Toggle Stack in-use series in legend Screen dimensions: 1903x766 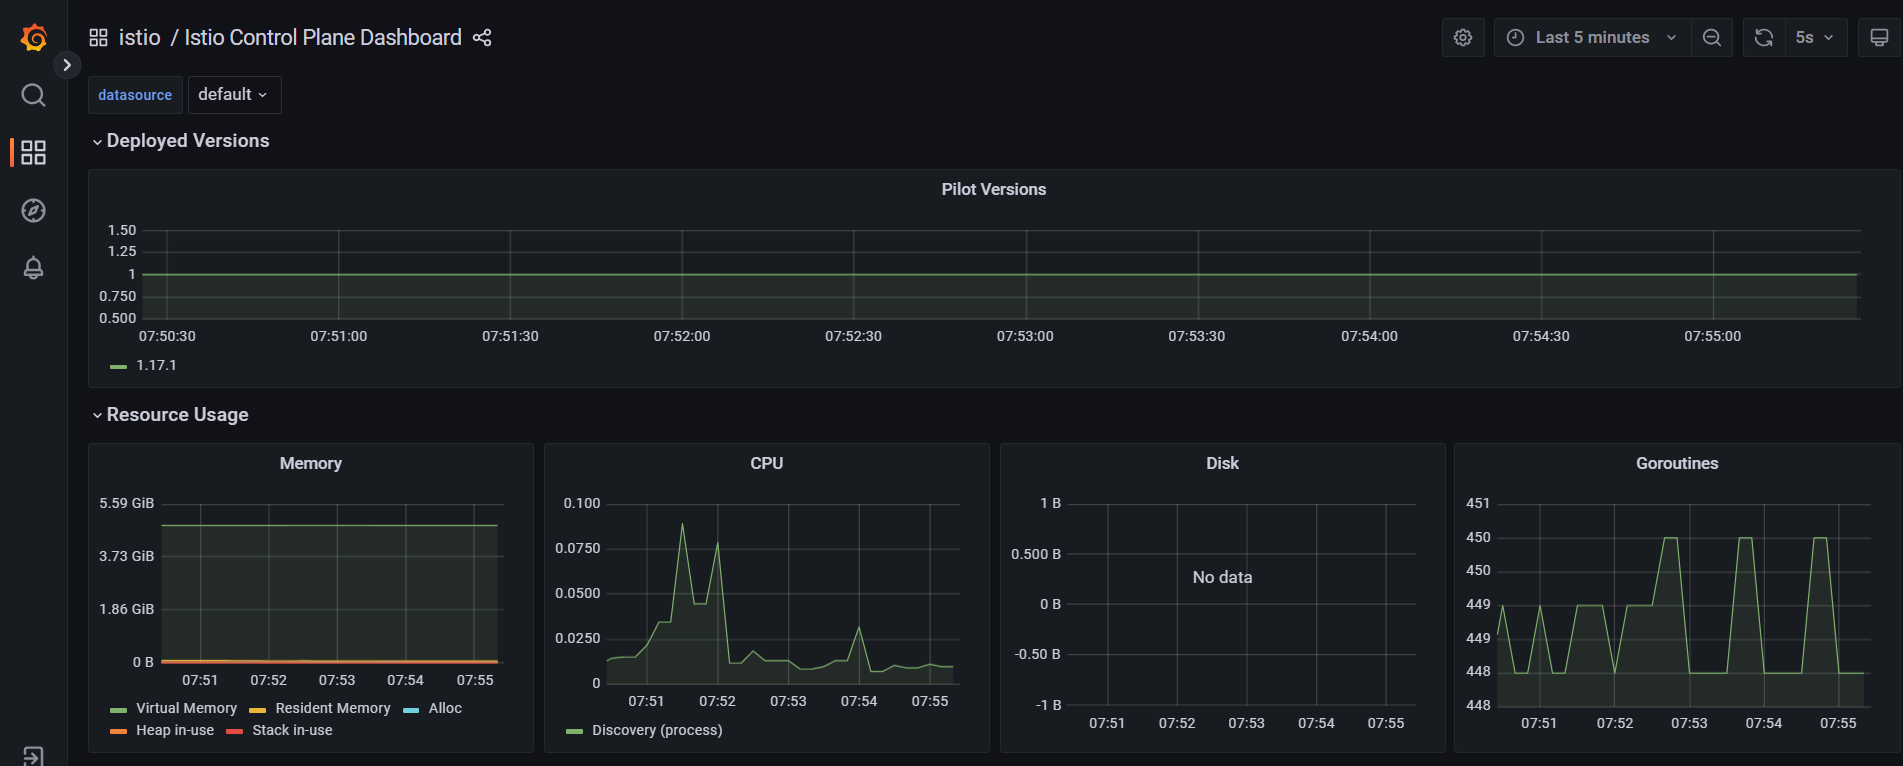coord(292,730)
